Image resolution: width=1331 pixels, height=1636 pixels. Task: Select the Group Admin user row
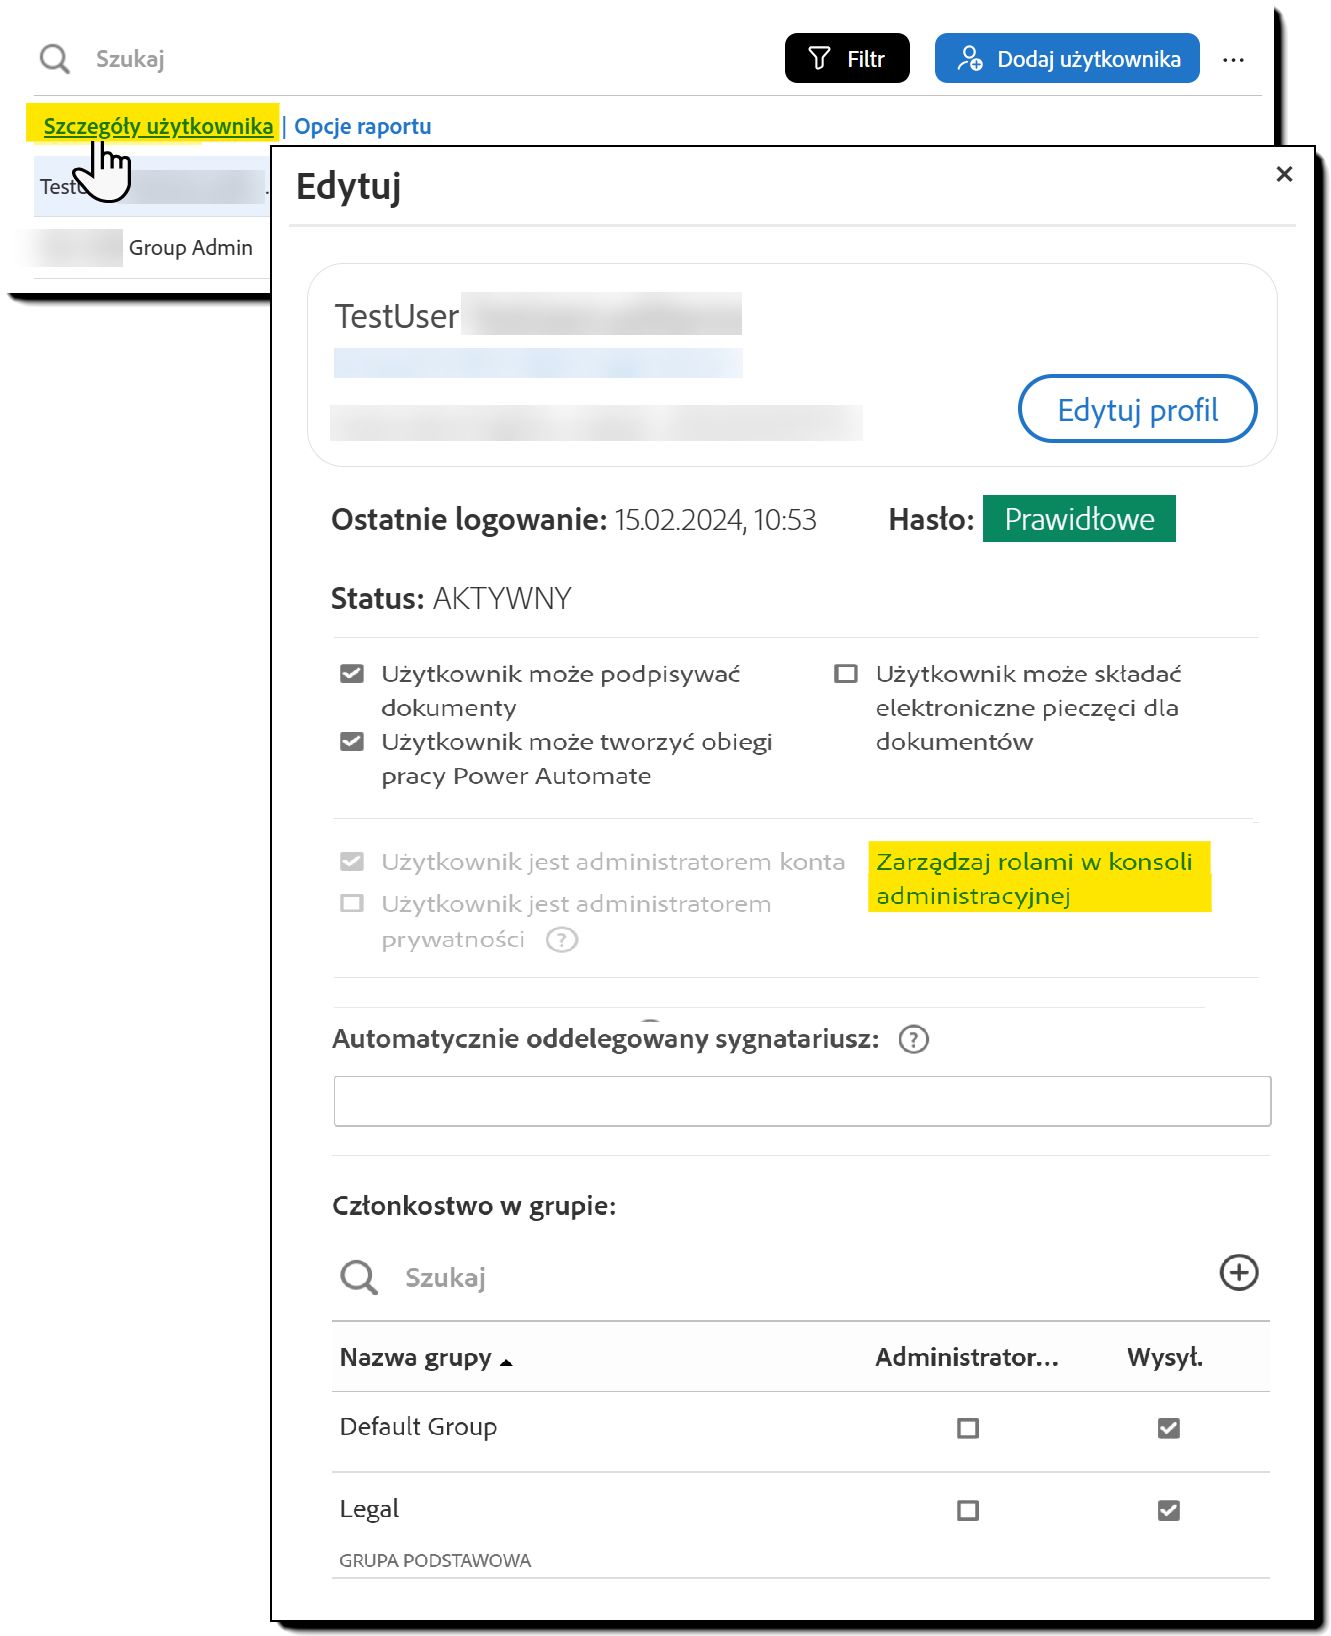coord(150,247)
